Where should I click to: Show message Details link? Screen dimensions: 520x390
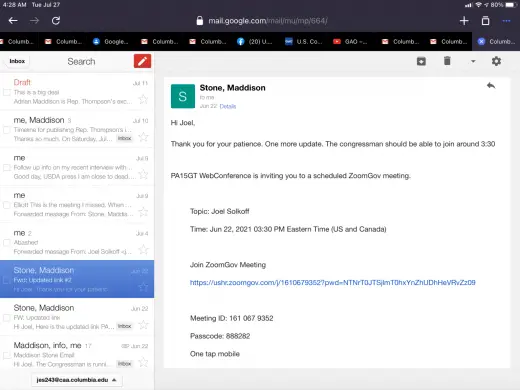tap(228, 106)
